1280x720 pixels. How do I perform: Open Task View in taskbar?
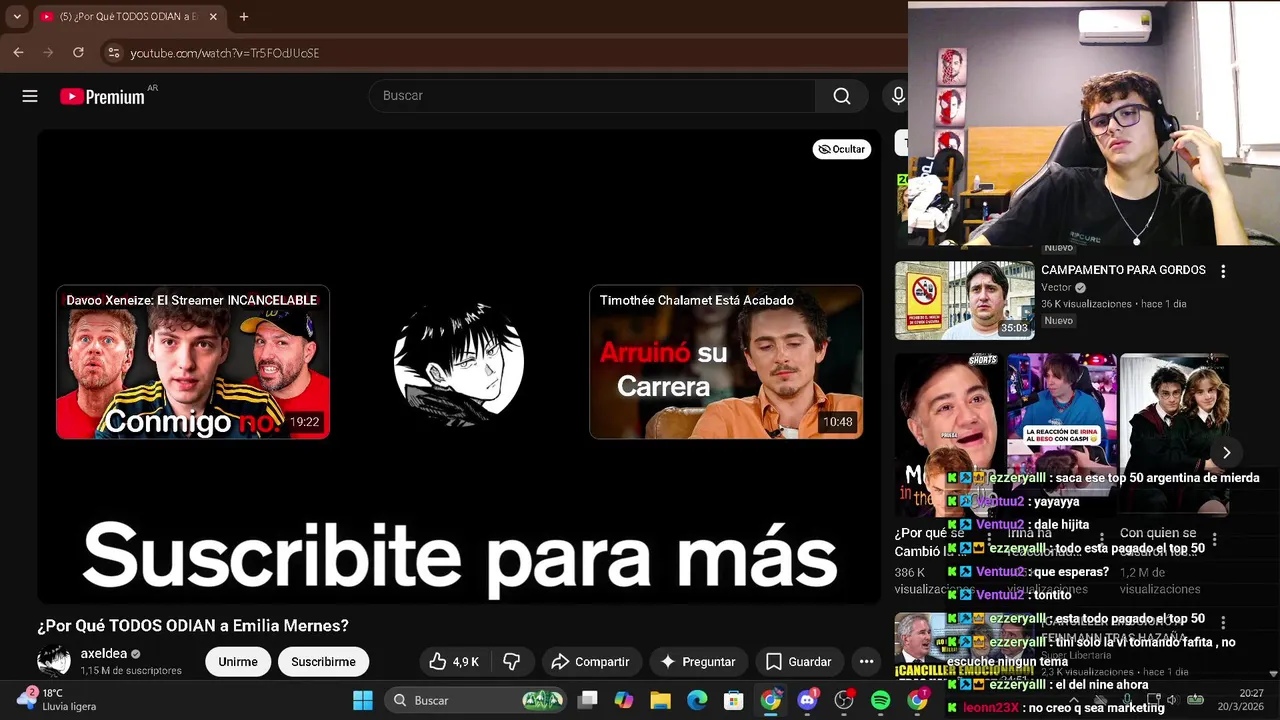click(588, 700)
